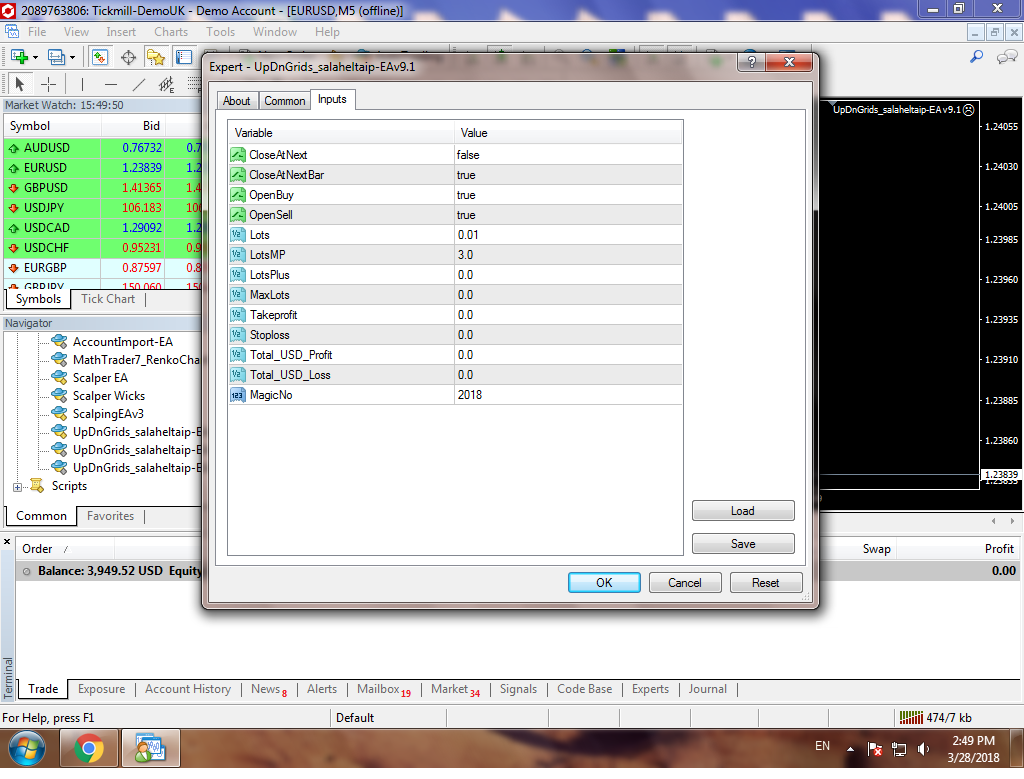This screenshot has width=1024, height=779.
Task: Click the CloseAtNext value false cell
Action: [568, 155]
